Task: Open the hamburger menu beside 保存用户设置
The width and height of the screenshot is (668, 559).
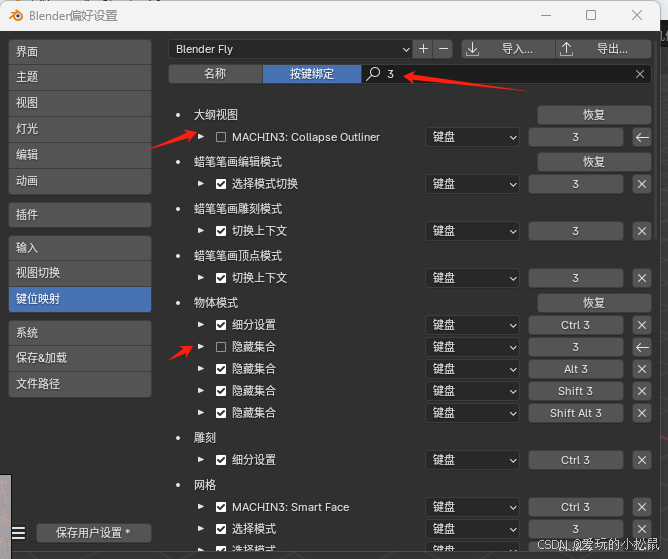Action: coord(19,533)
